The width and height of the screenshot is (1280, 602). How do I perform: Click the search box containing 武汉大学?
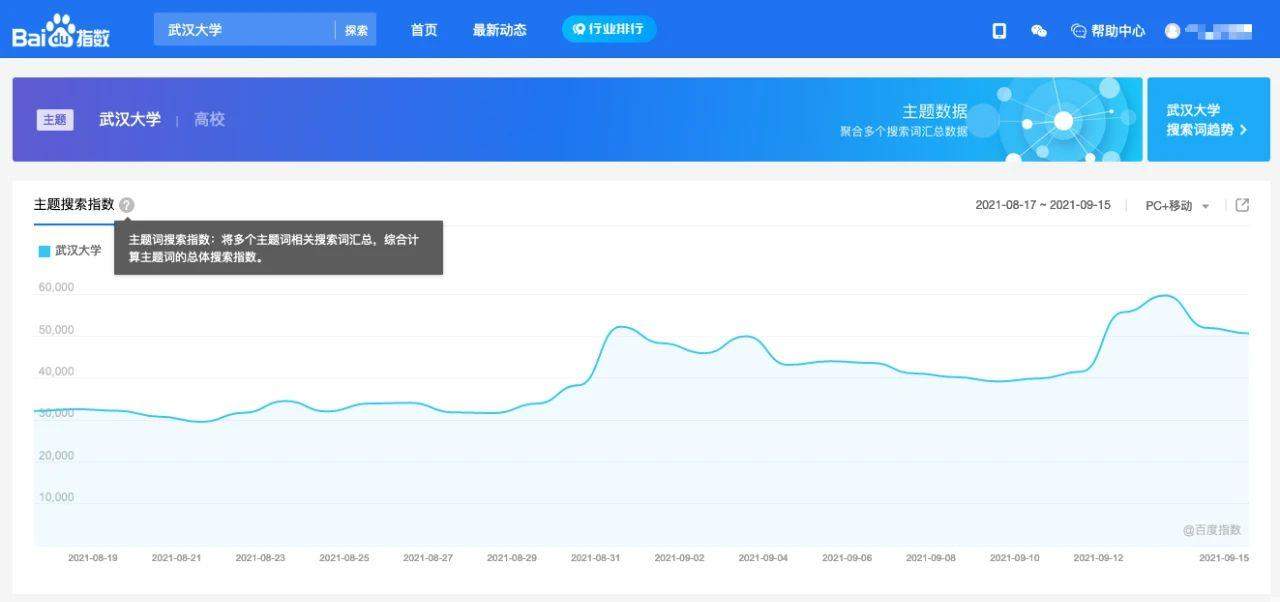coord(244,30)
